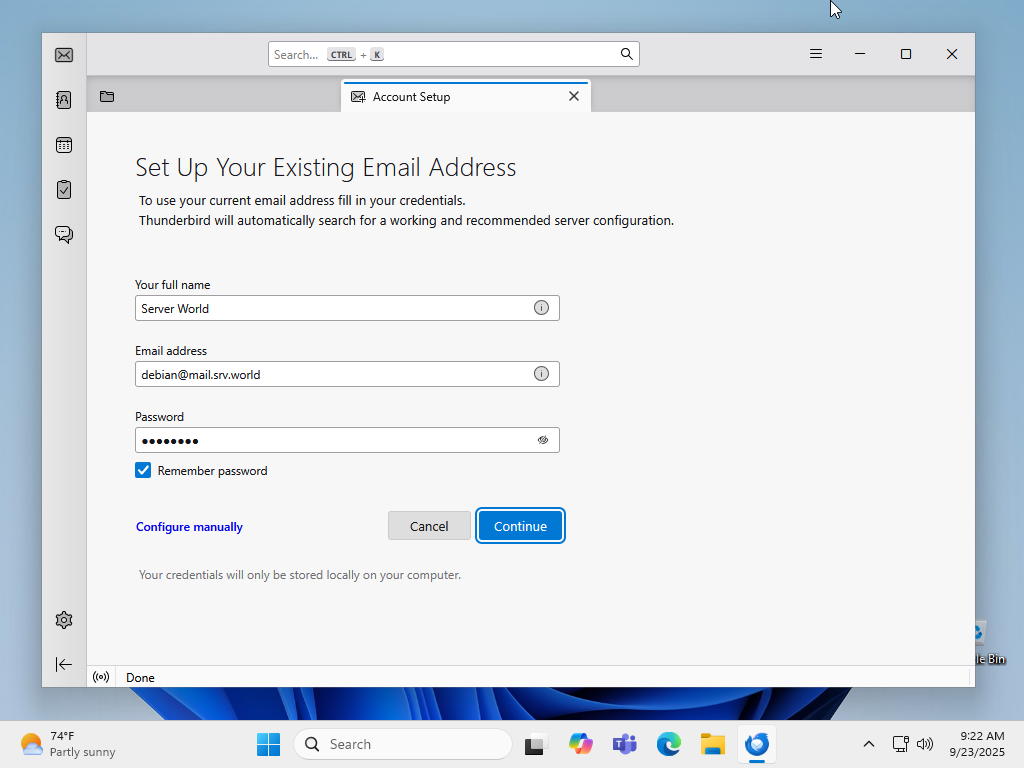Screen dimensions: 1024x768
Task: Close the Account Setup tab
Action: (x=574, y=96)
